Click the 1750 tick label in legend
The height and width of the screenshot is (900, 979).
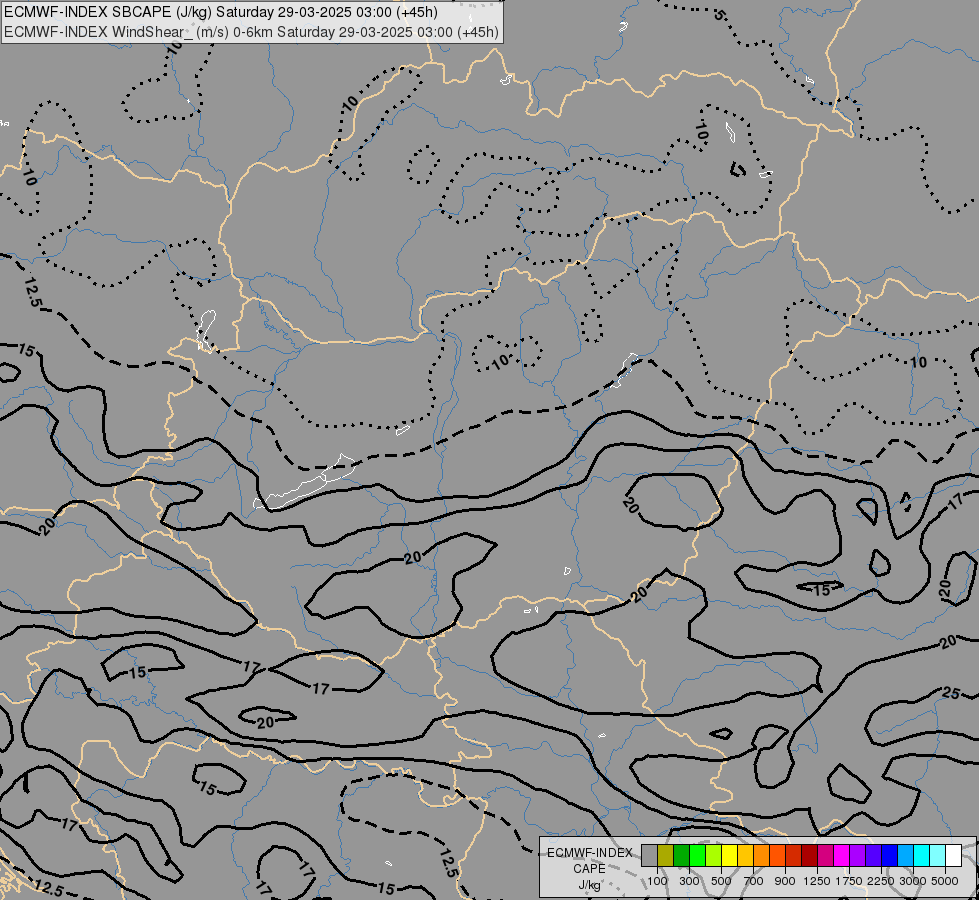849,881
